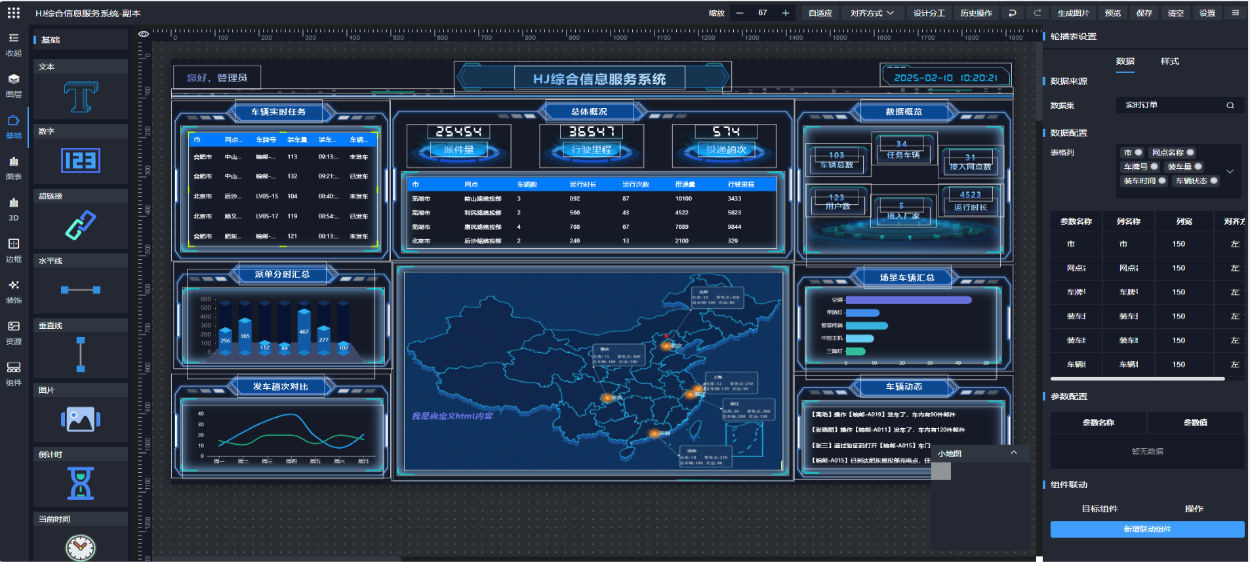Click the 新增联动组件 button
The height and width of the screenshot is (562, 1250).
click(1147, 529)
